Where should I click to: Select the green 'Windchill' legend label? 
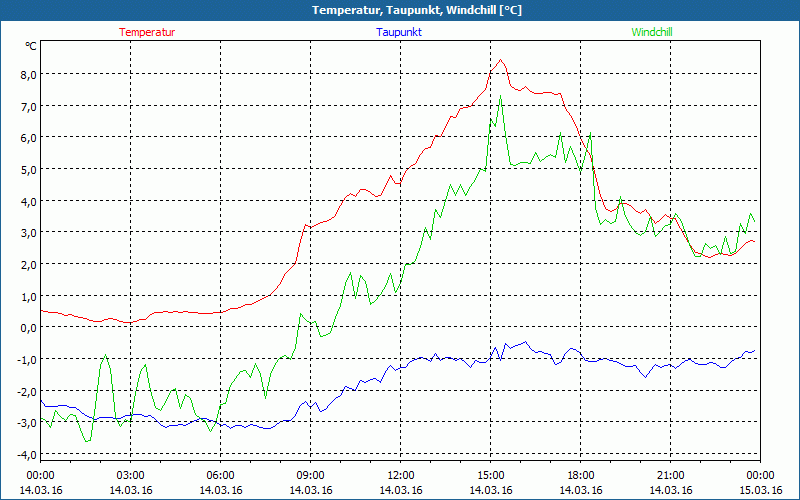[x=652, y=32]
